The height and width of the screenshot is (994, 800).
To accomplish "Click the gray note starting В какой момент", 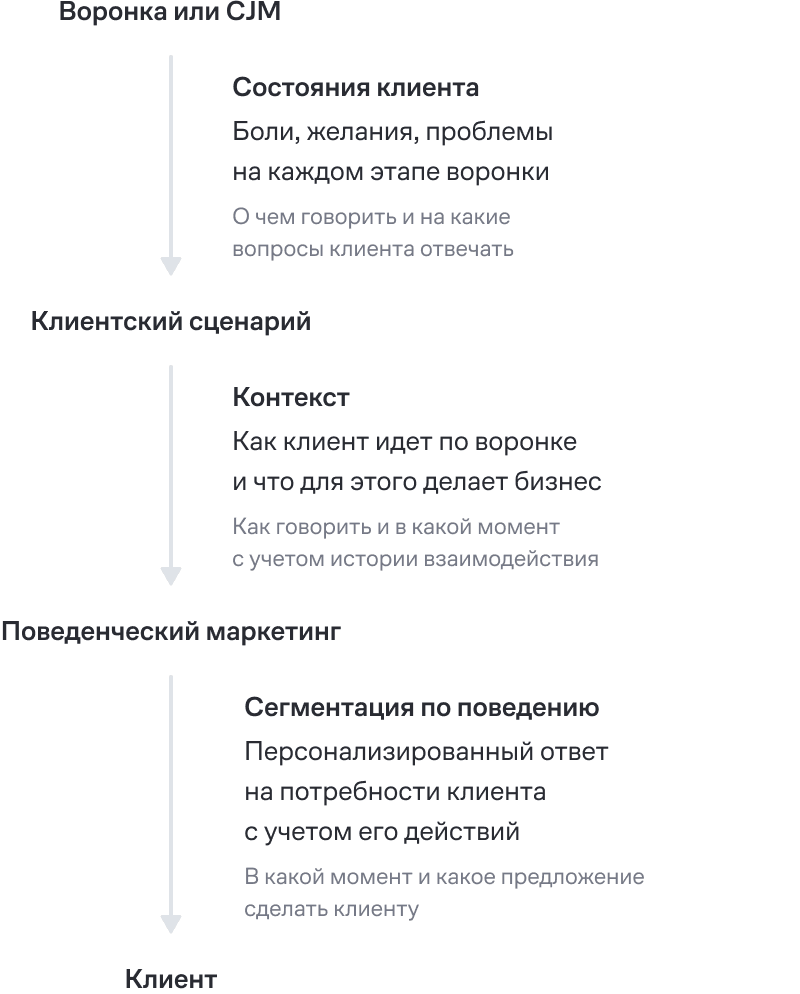I will (444, 893).
